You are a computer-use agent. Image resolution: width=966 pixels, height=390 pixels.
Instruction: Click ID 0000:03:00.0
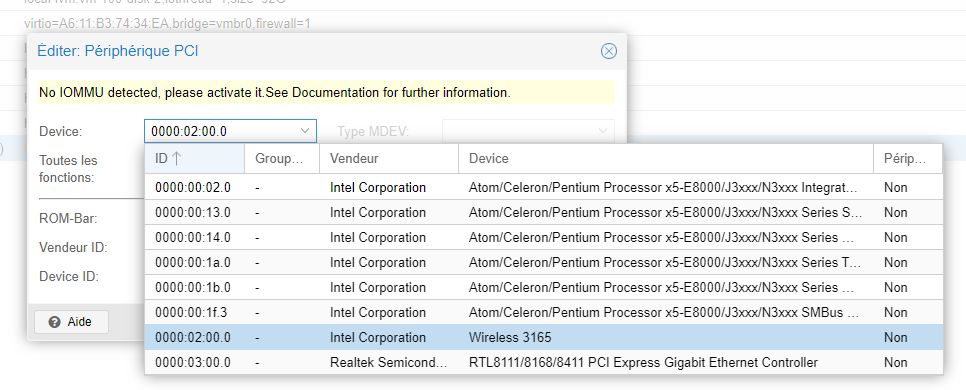[193, 362]
